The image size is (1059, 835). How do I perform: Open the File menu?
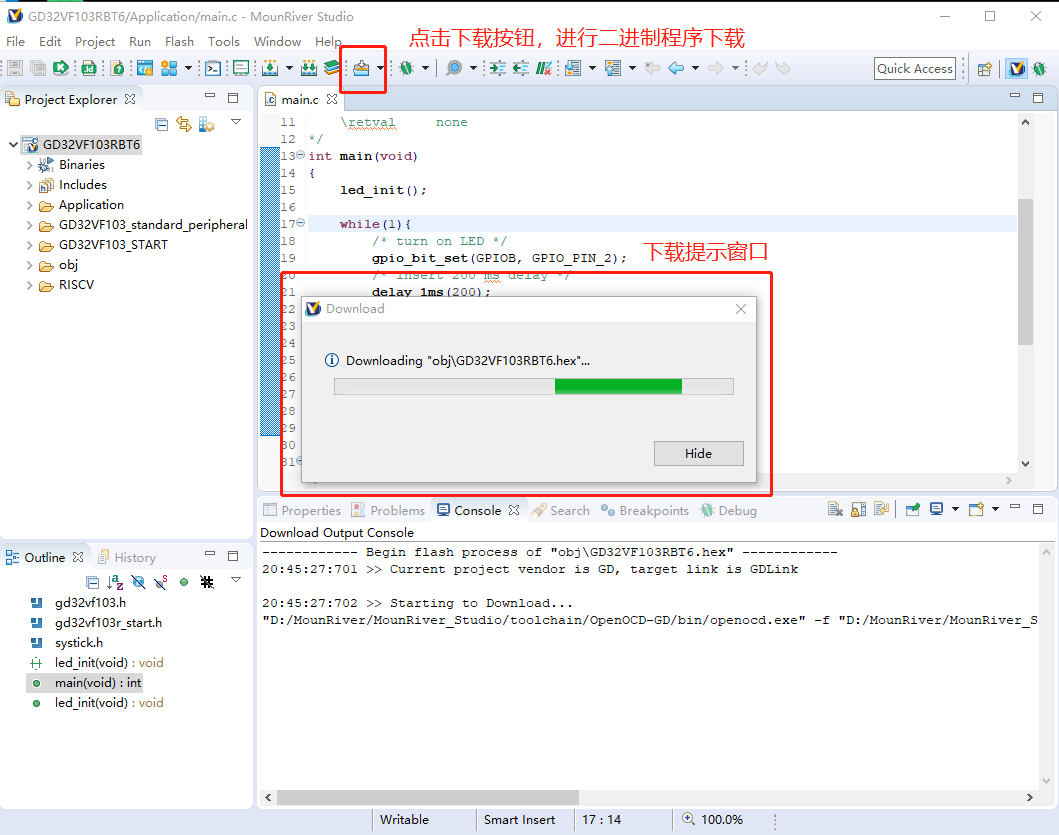(x=16, y=41)
